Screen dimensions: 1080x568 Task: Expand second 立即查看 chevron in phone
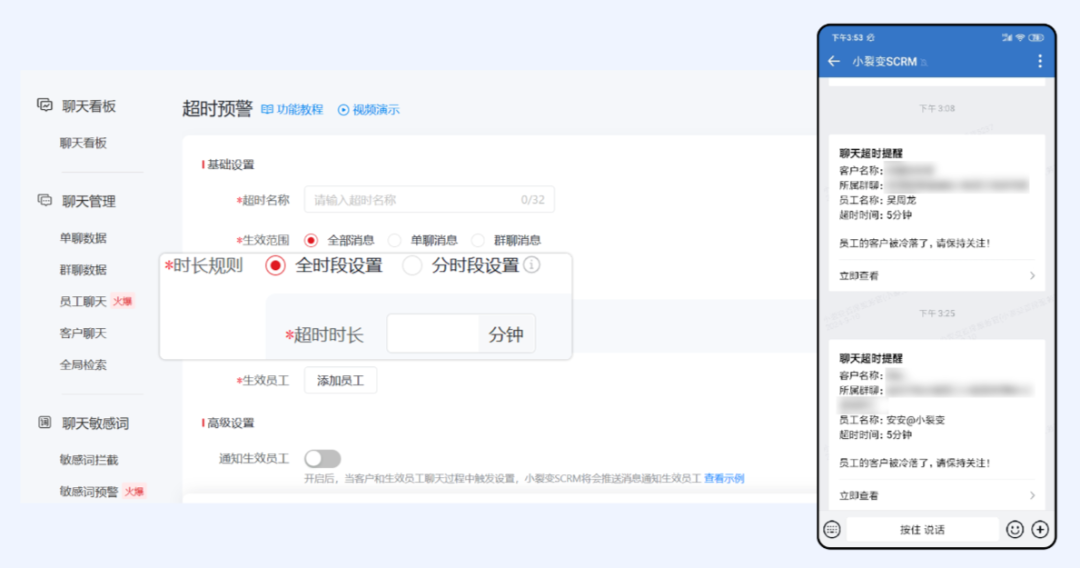tap(1032, 495)
